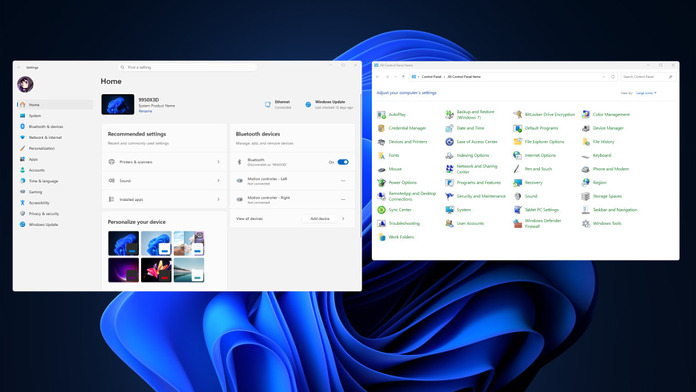Select Accounts in Settings sidebar
Viewport: 696px width, 392px height.
(55, 170)
